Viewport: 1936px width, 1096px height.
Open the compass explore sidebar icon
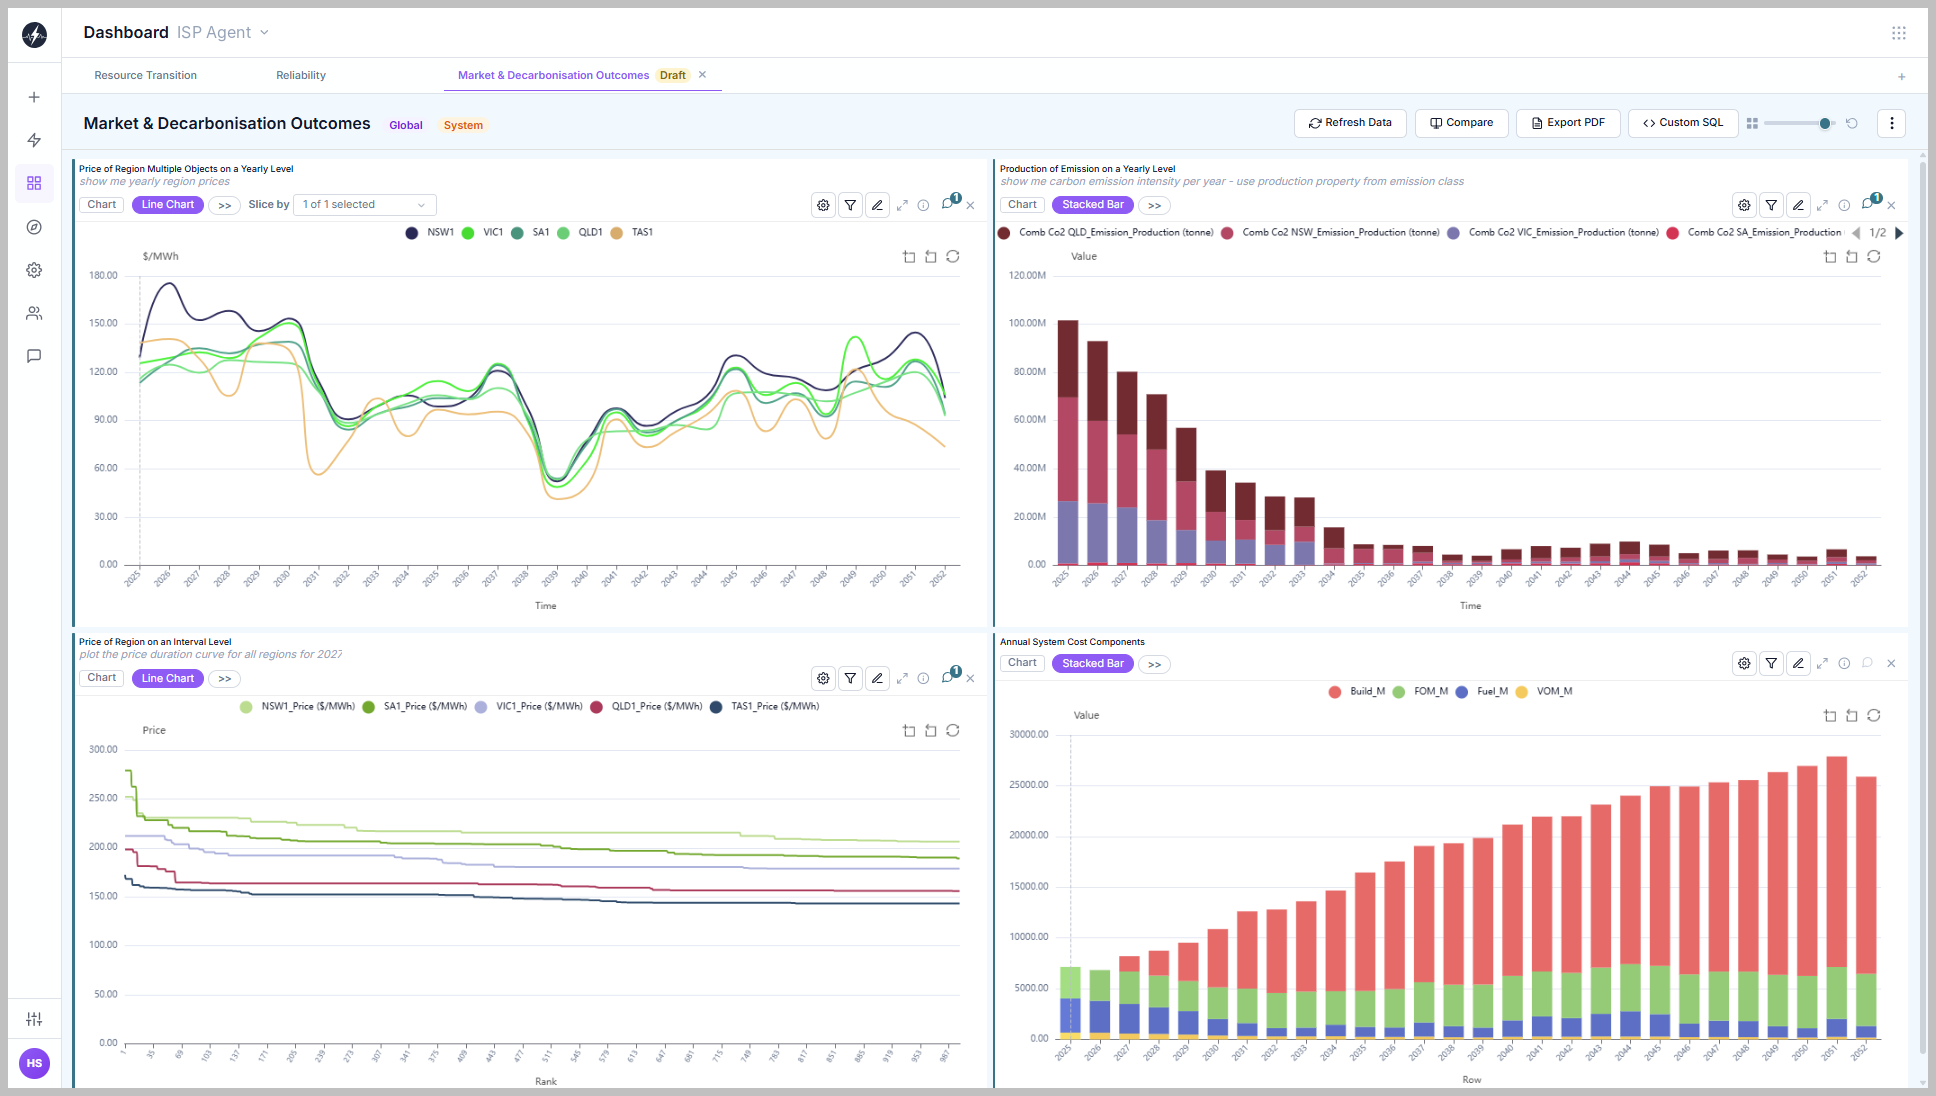[34, 227]
